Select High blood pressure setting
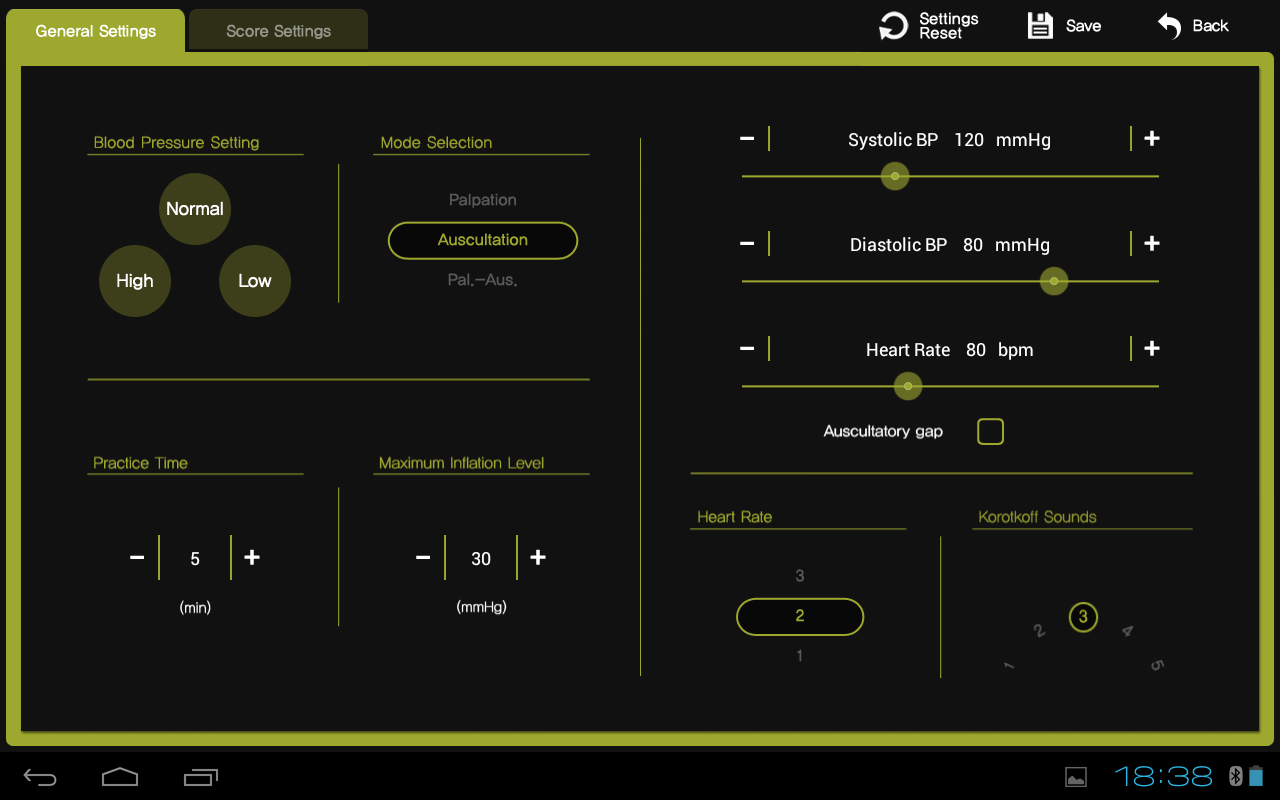 pos(135,281)
